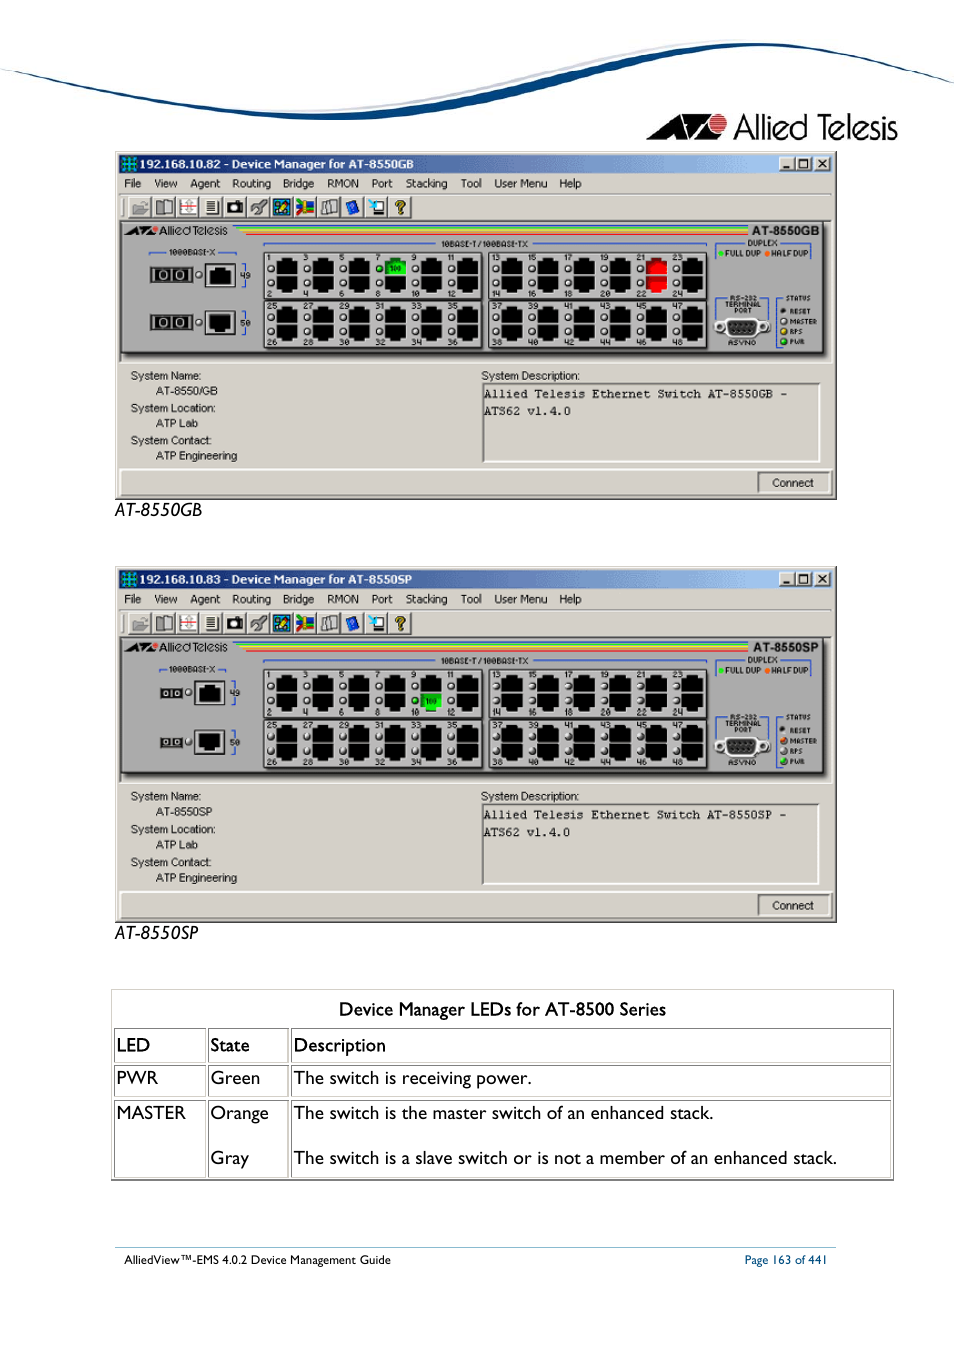Click the blue chart icon in the AT-8550GB toolbar

point(282,207)
